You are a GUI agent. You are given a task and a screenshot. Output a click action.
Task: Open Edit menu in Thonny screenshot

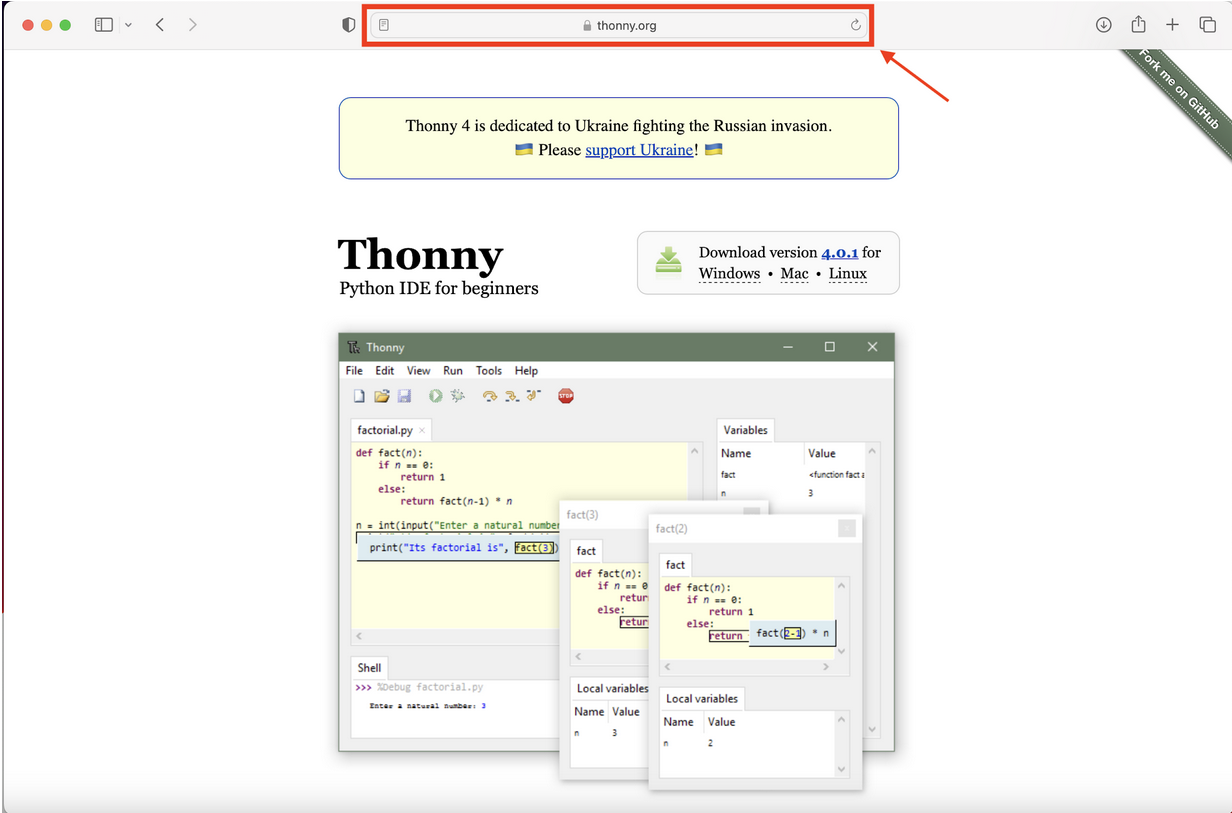click(x=385, y=370)
